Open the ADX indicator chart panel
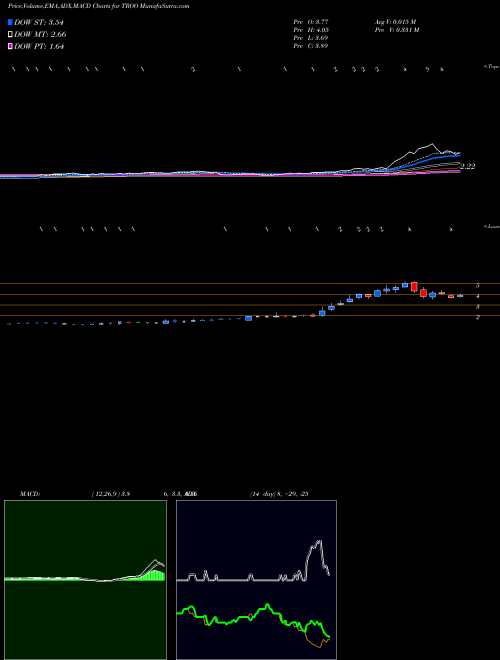This screenshot has width=500, height=660. (x=256, y=580)
